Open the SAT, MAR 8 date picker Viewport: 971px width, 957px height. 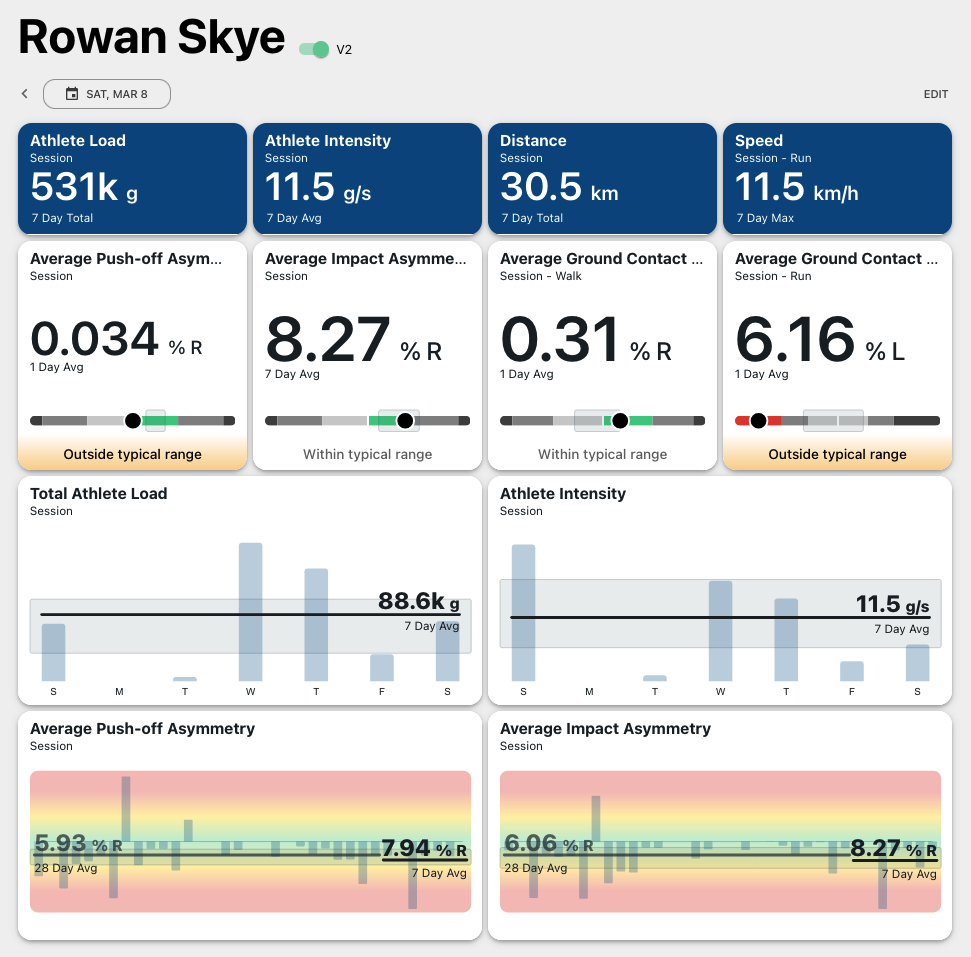[x=107, y=94]
